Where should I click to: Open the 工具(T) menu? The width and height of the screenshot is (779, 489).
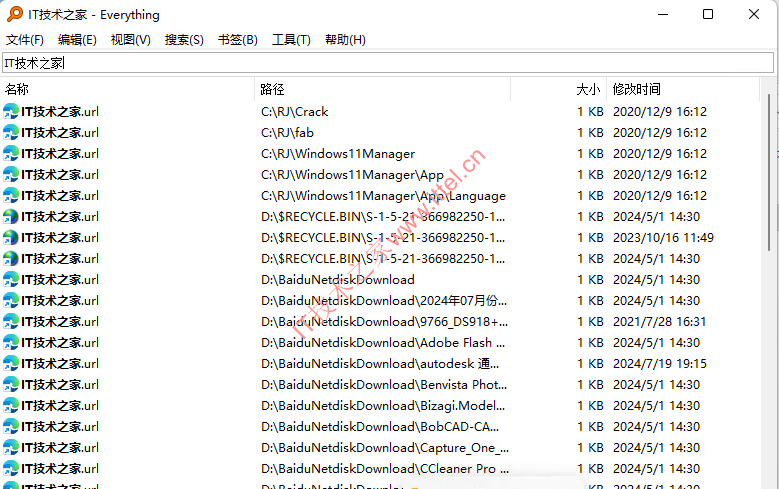291,40
